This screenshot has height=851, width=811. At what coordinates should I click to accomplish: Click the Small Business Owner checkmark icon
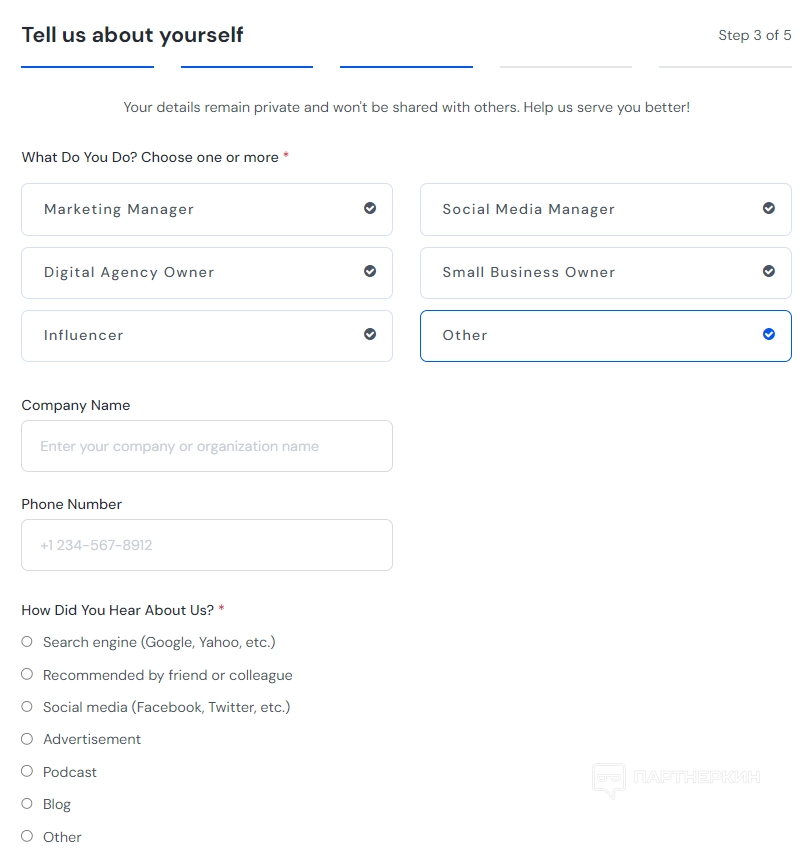click(x=769, y=272)
